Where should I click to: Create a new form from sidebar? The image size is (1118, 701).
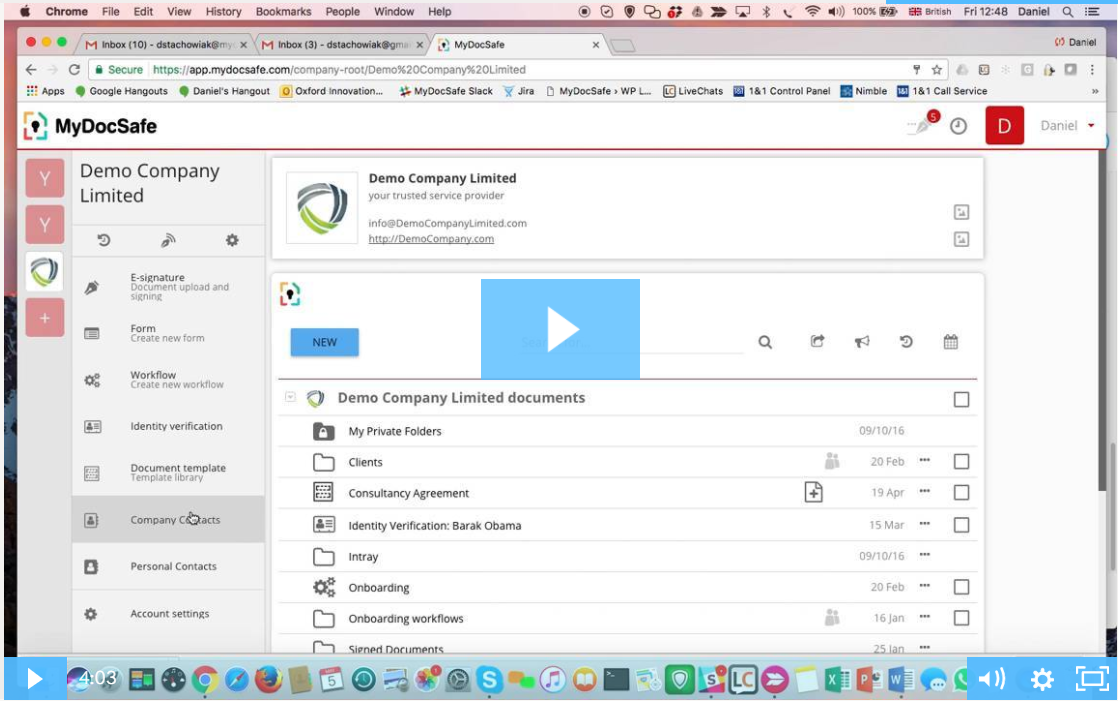point(168,333)
